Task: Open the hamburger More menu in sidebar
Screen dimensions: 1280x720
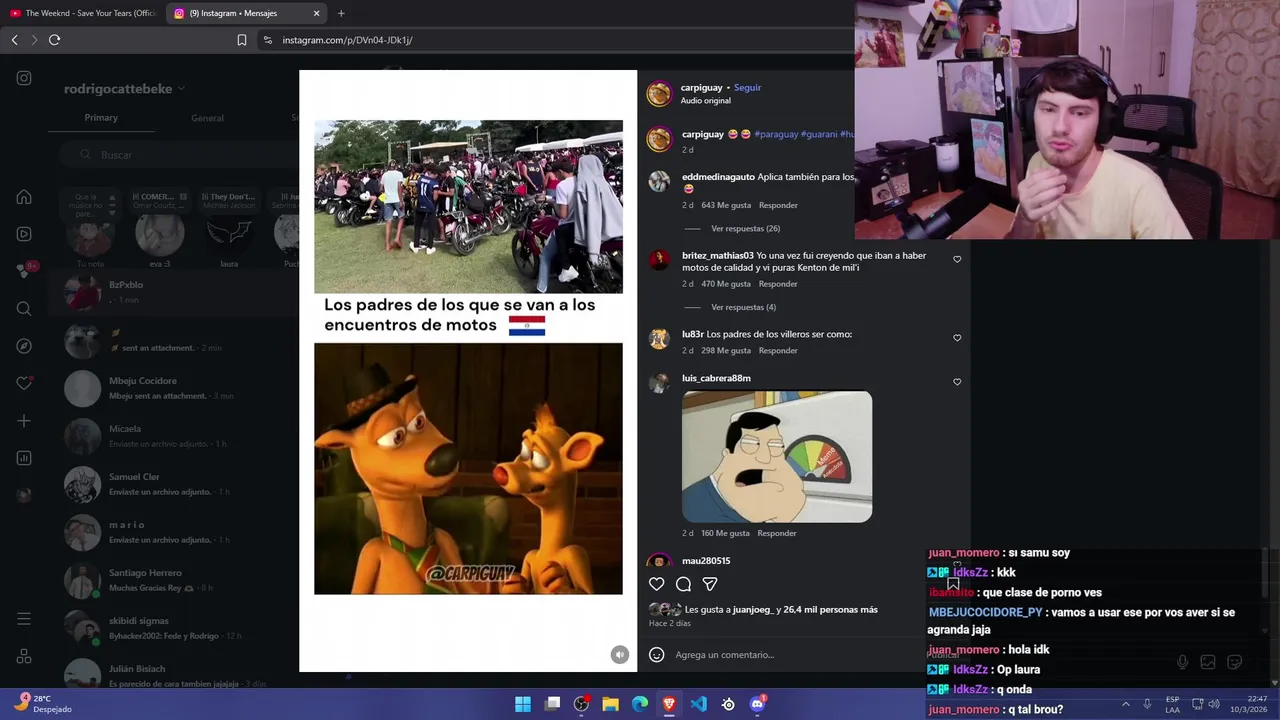Action: pyautogui.click(x=24, y=619)
